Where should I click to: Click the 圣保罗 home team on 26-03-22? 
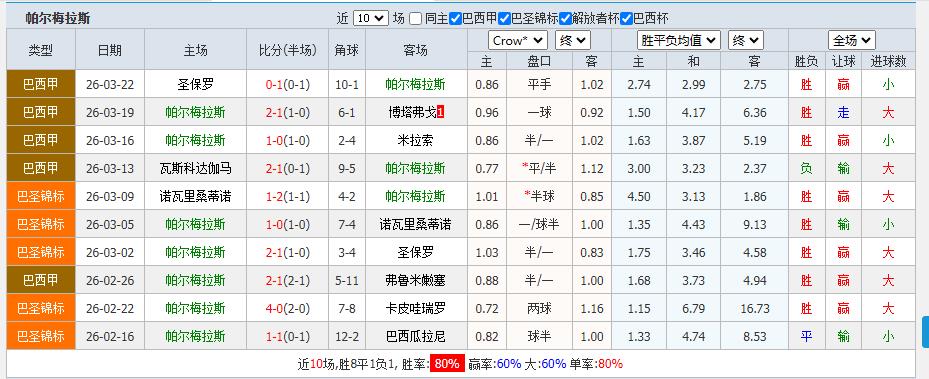(x=196, y=84)
